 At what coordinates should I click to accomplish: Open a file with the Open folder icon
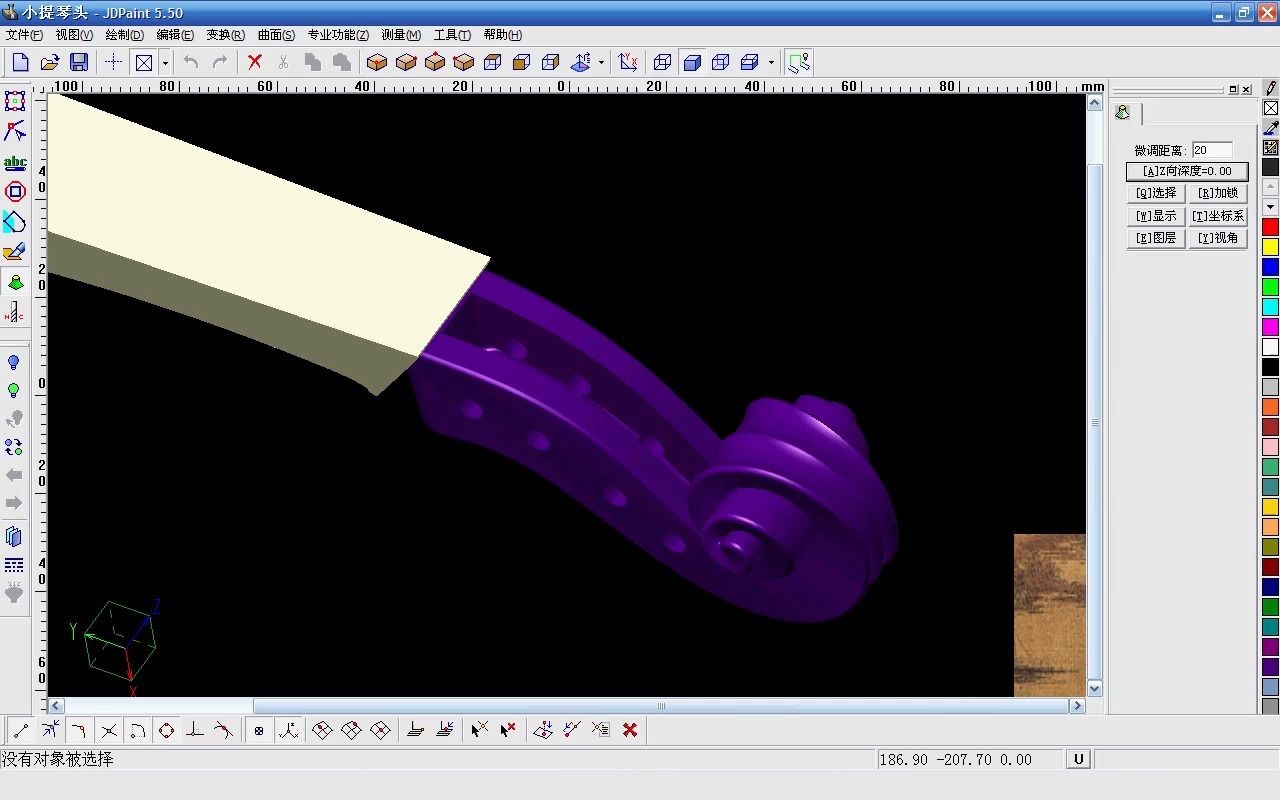click(x=50, y=61)
